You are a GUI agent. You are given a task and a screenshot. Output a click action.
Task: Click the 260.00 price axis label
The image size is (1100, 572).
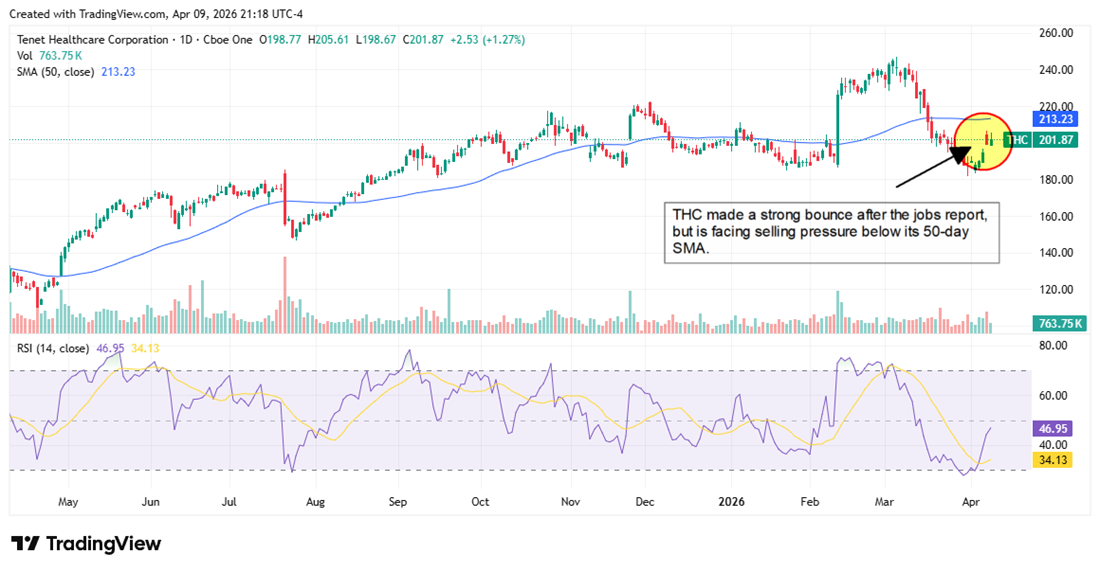pos(1054,33)
